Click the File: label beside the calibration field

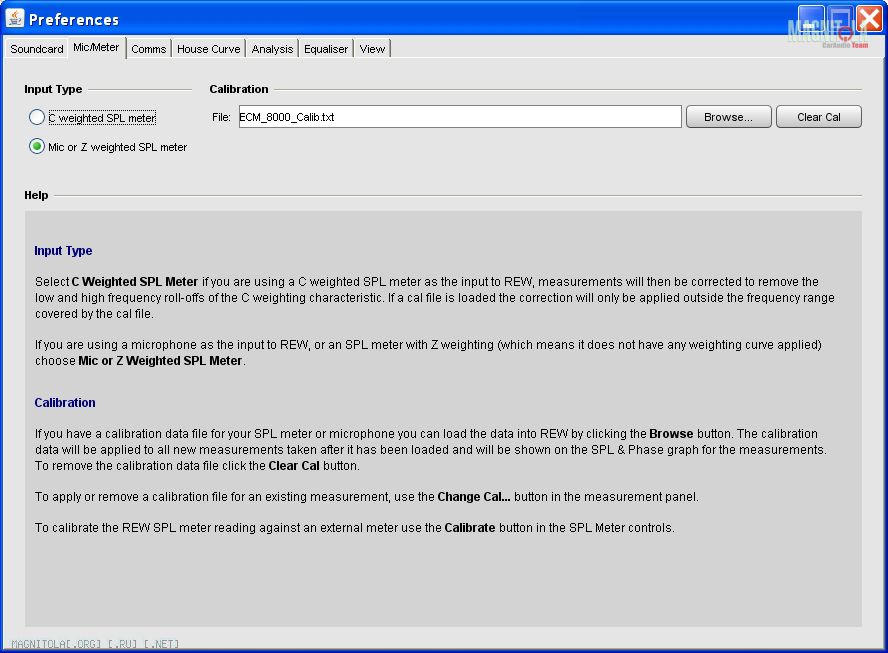point(221,117)
